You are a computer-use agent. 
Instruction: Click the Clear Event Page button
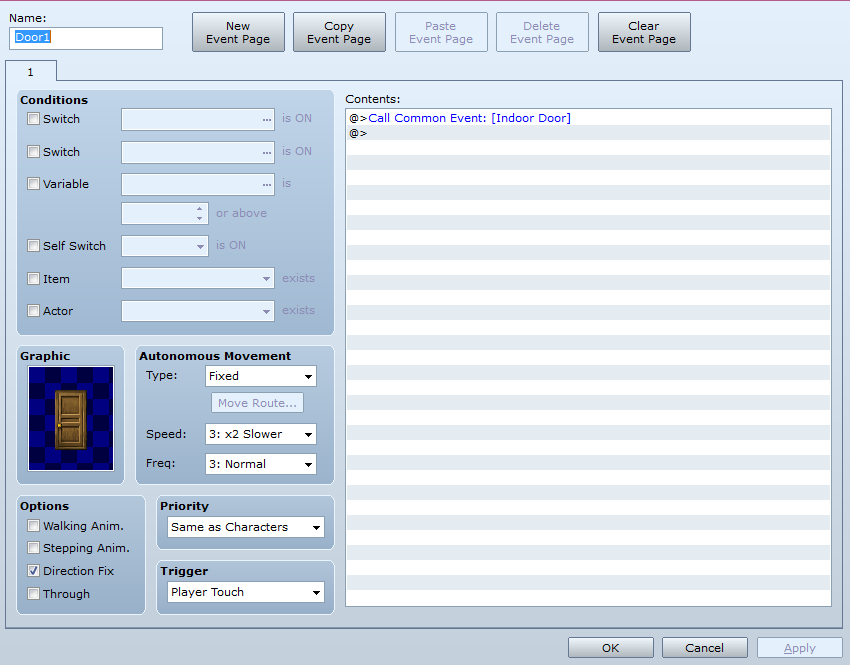pos(644,33)
